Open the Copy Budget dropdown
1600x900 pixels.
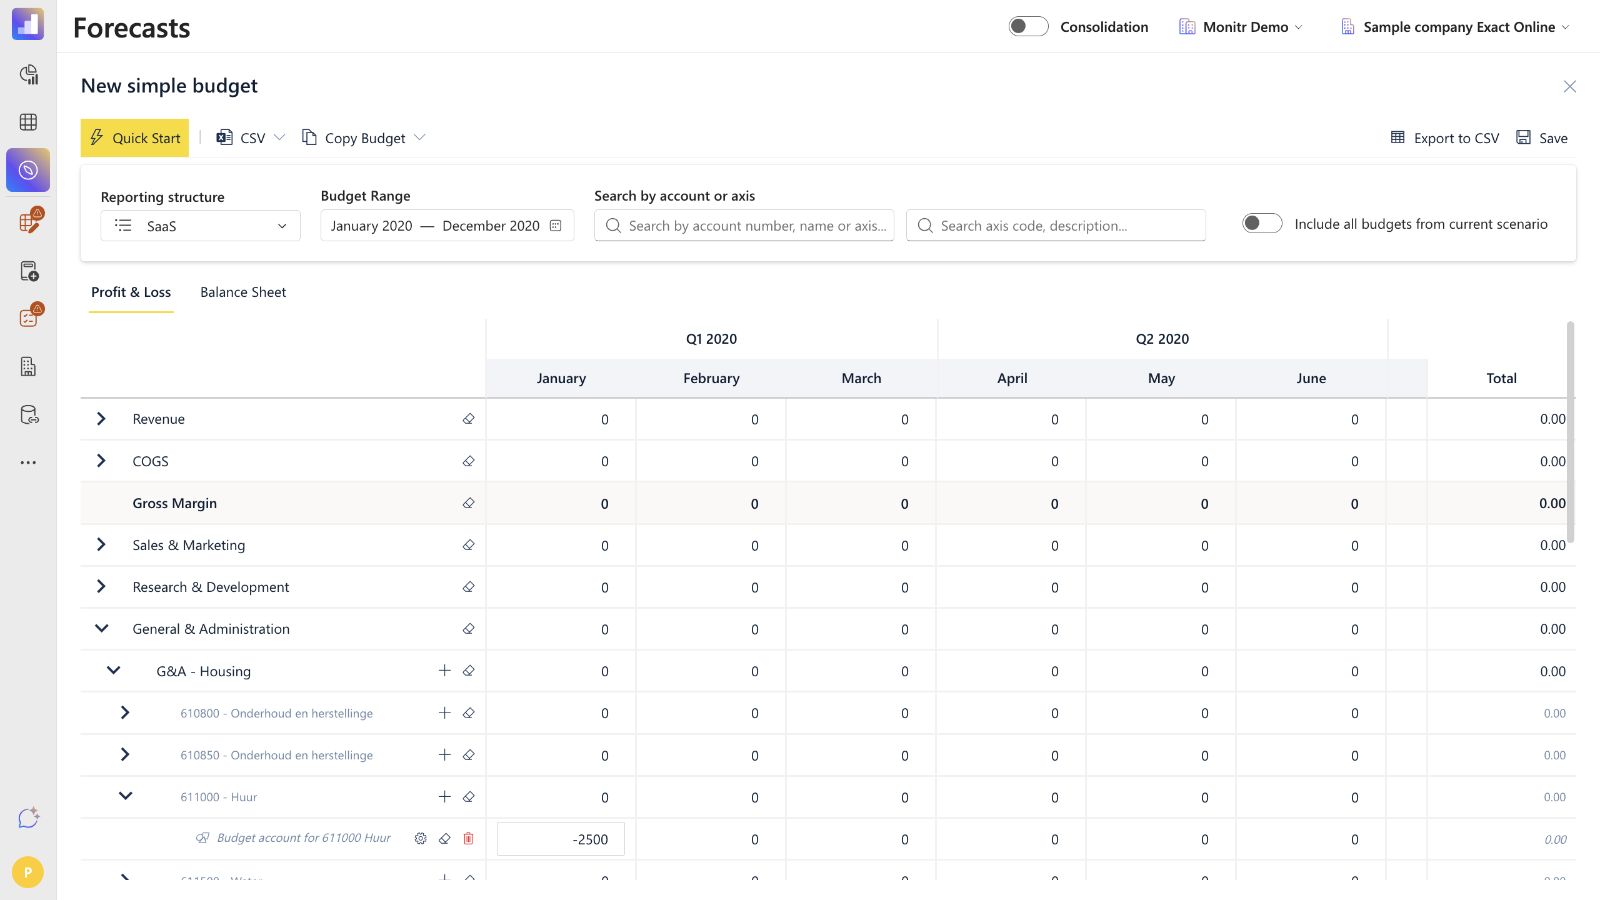[x=364, y=138]
